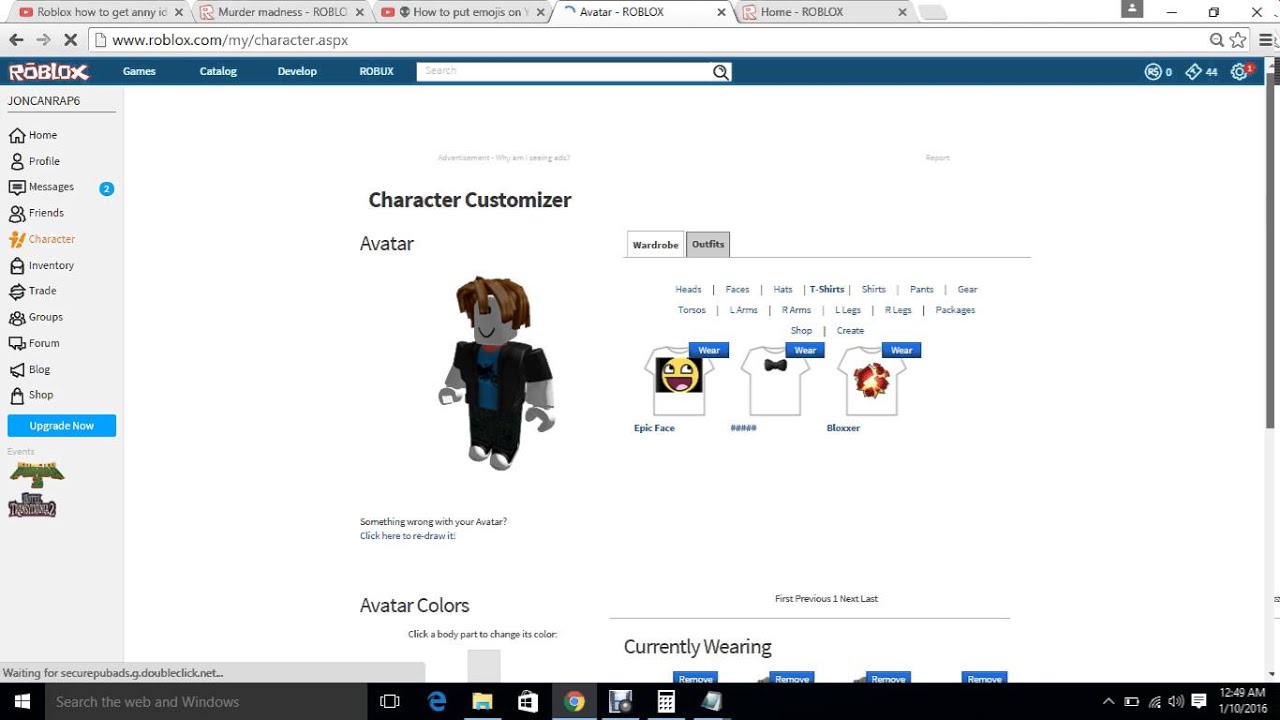Open the Chrome menu hamburger icon
Image resolution: width=1280 pixels, height=720 pixels.
(x=1266, y=40)
